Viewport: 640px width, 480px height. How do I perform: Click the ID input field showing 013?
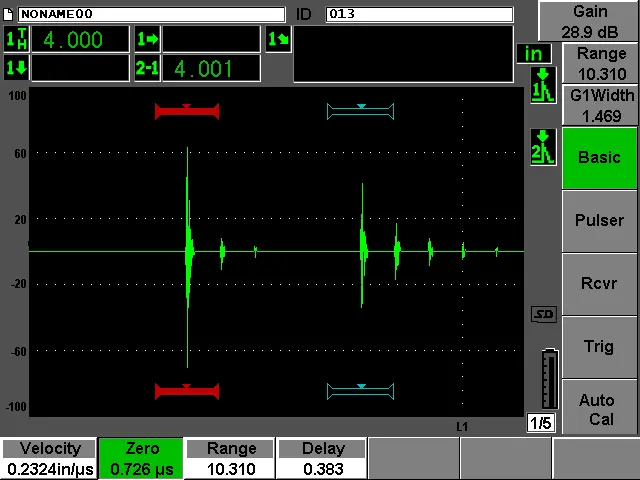418,14
